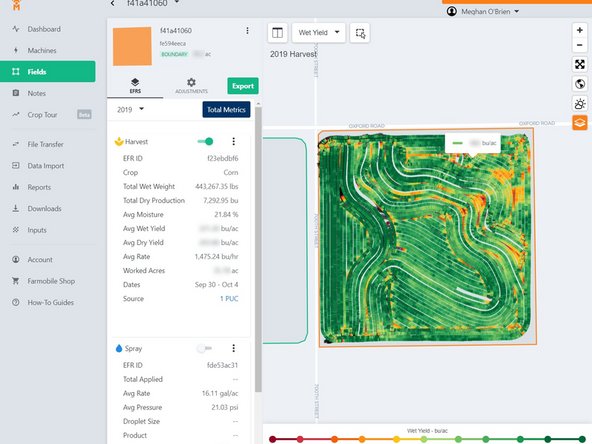The height and width of the screenshot is (444, 592).
Task: Open Harvest card options menu
Action: pyautogui.click(x=234, y=142)
